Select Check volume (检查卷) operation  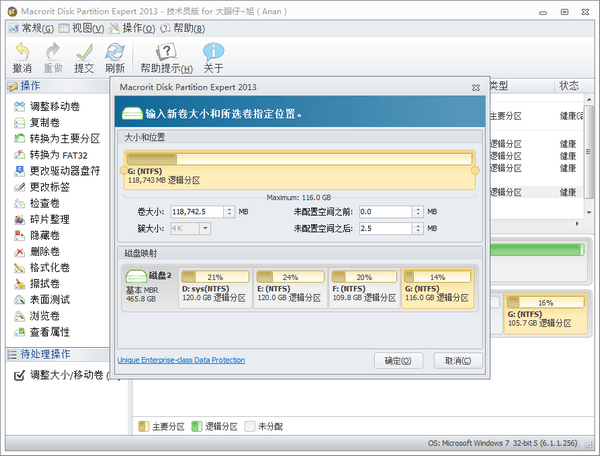(37, 203)
